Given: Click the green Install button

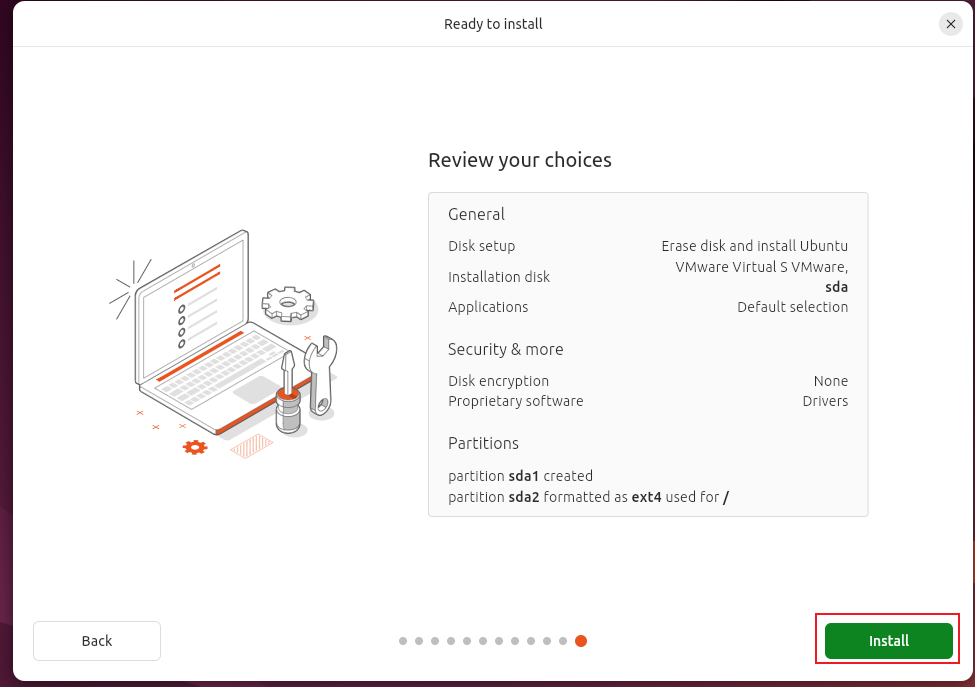Looking at the screenshot, I should [x=888, y=640].
